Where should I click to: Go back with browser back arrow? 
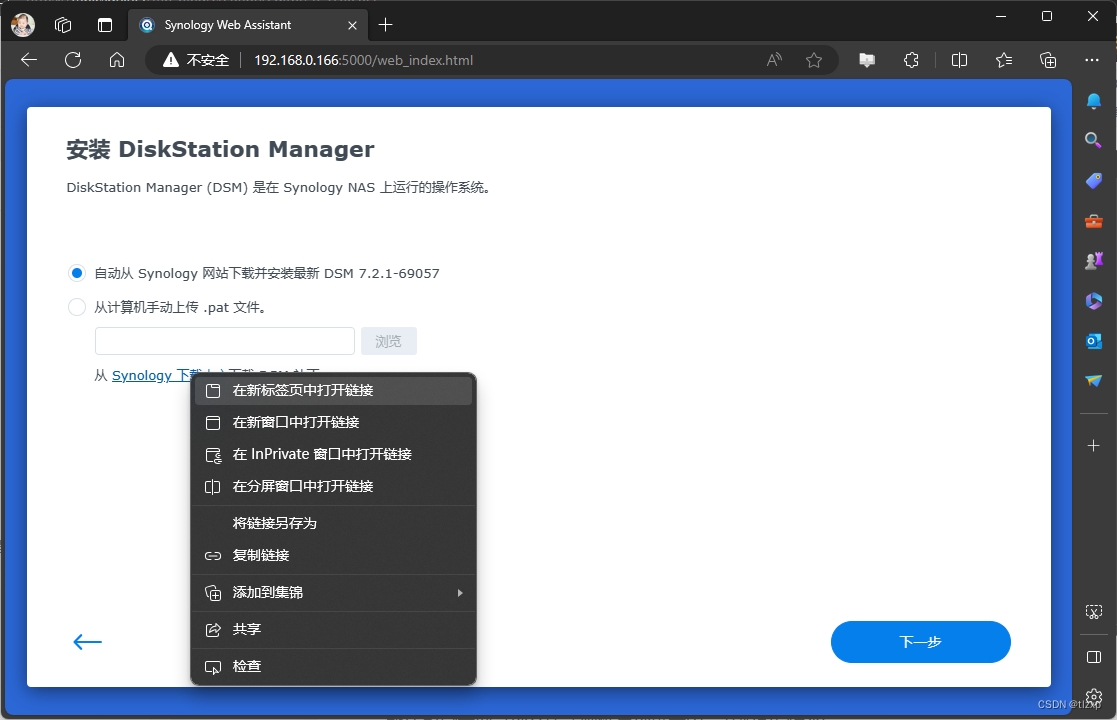point(29,60)
